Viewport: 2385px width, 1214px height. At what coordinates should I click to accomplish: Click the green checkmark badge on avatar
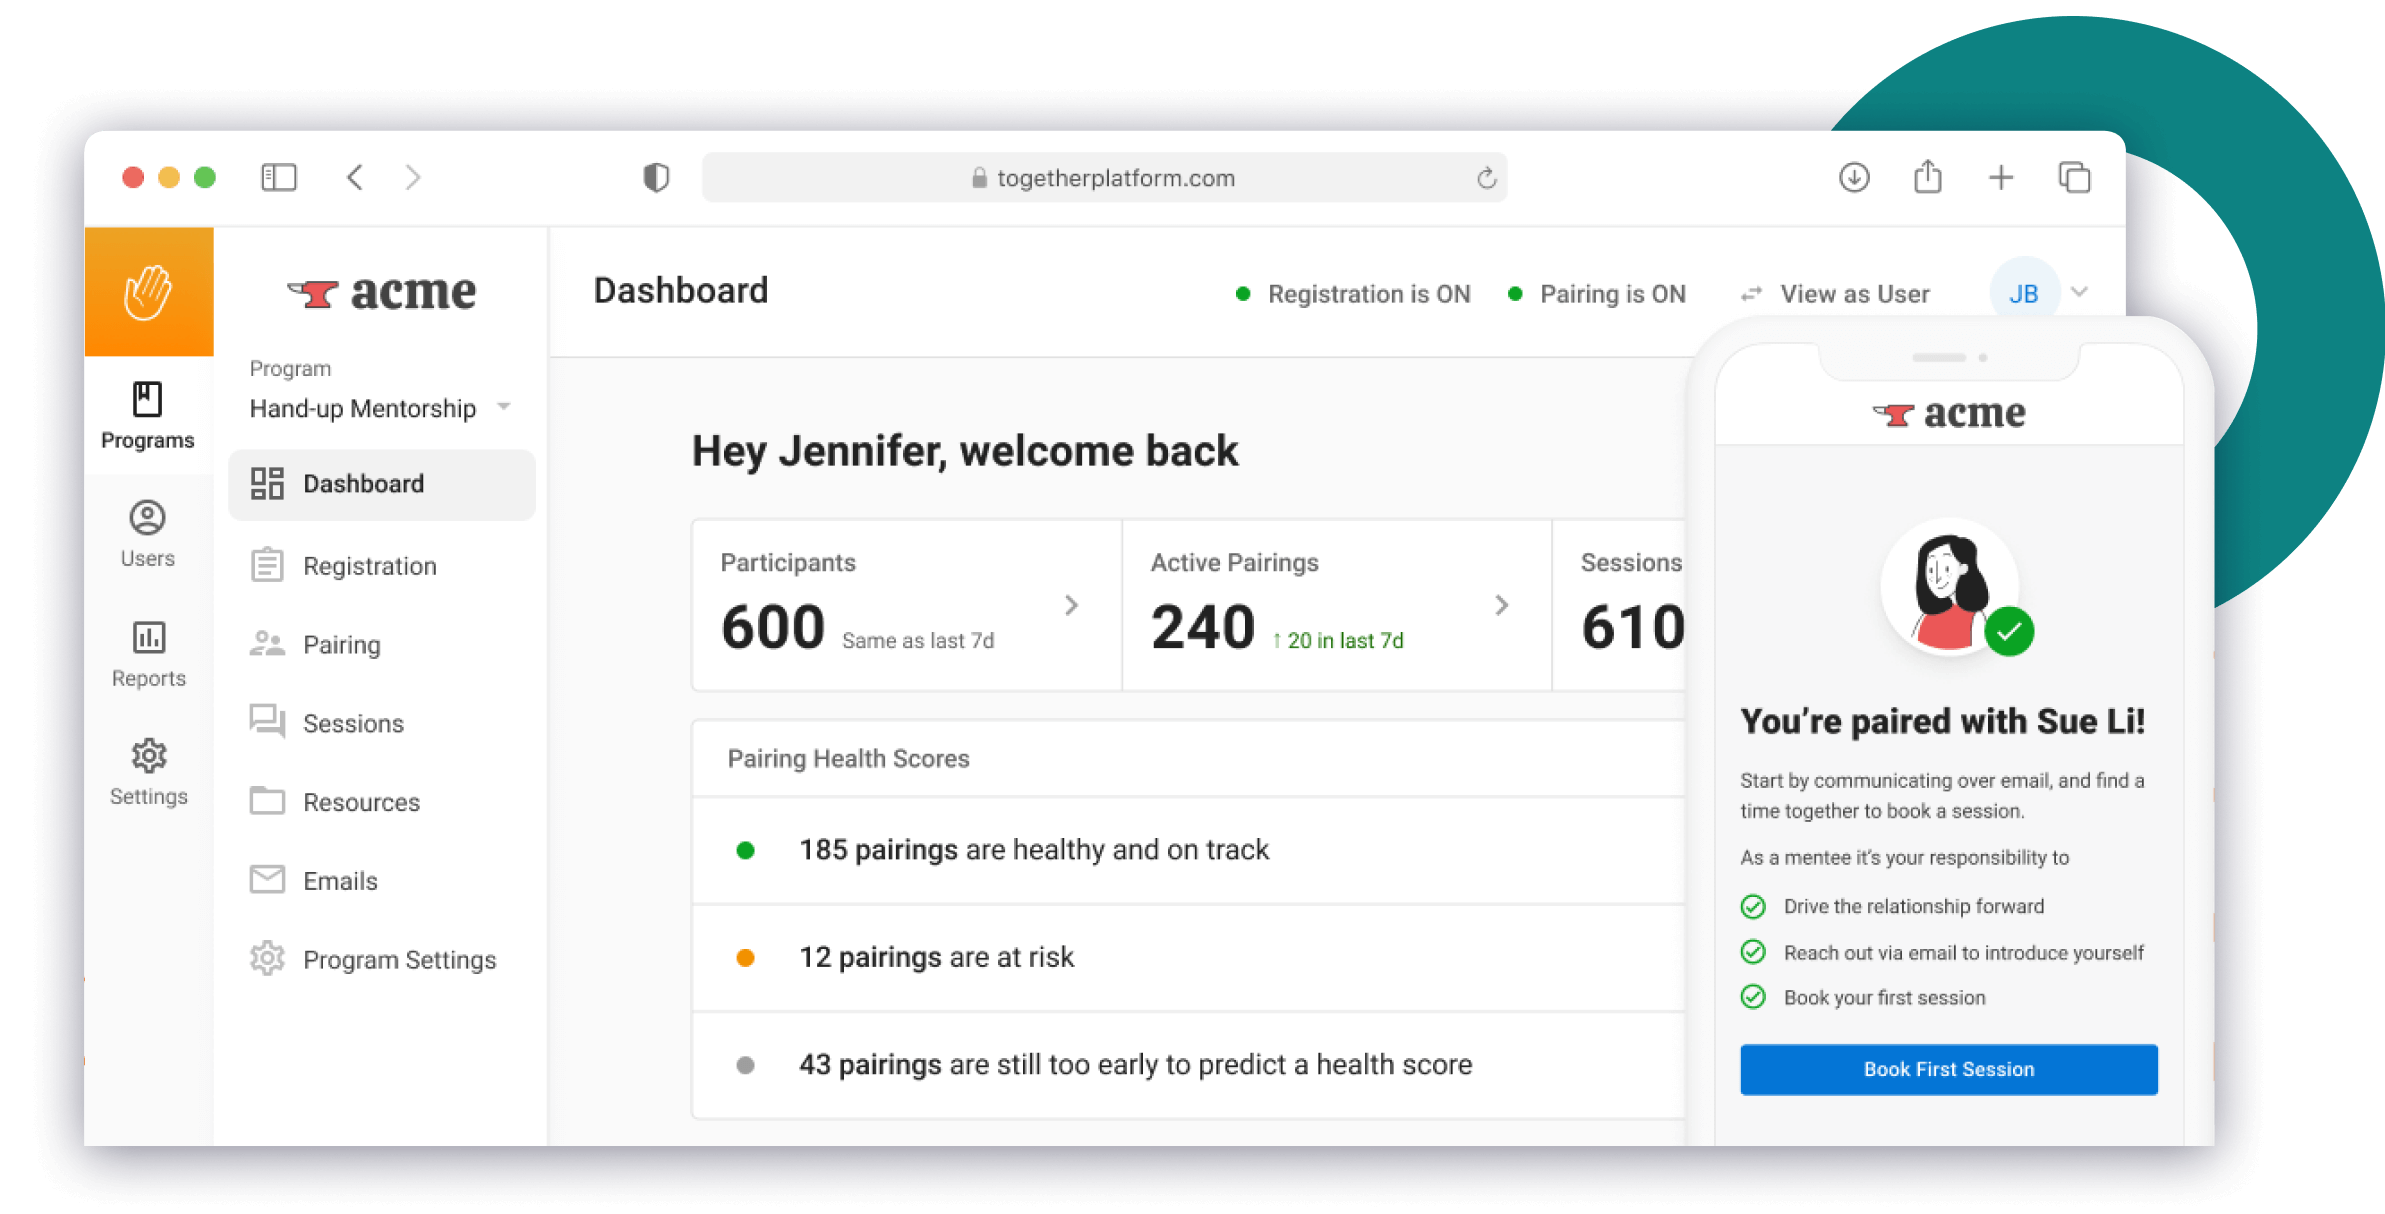click(2009, 632)
